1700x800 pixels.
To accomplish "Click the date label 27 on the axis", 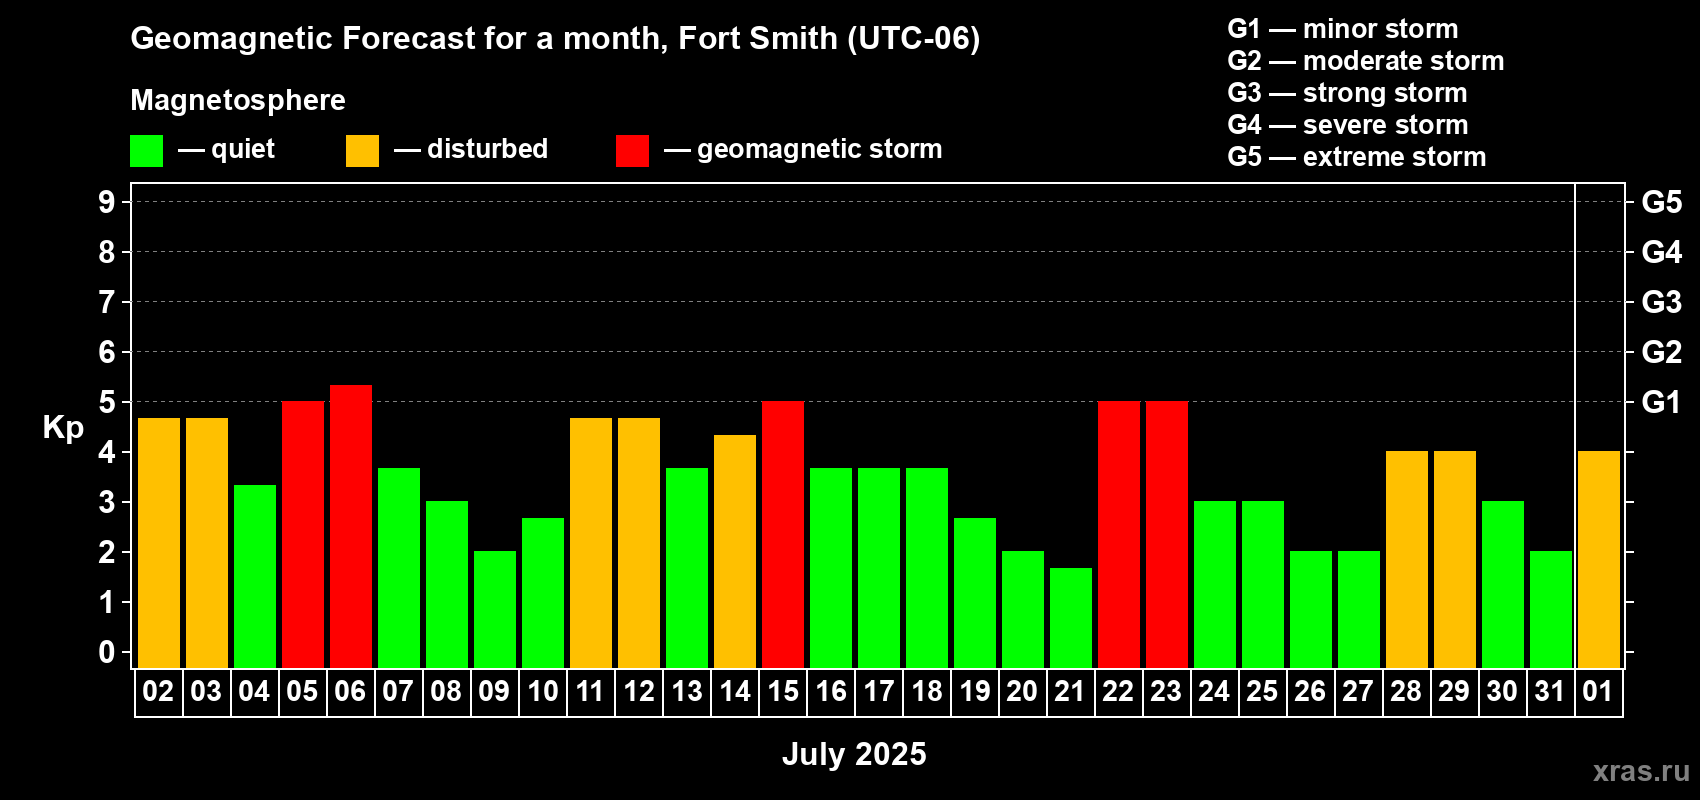I will 1358,692.
